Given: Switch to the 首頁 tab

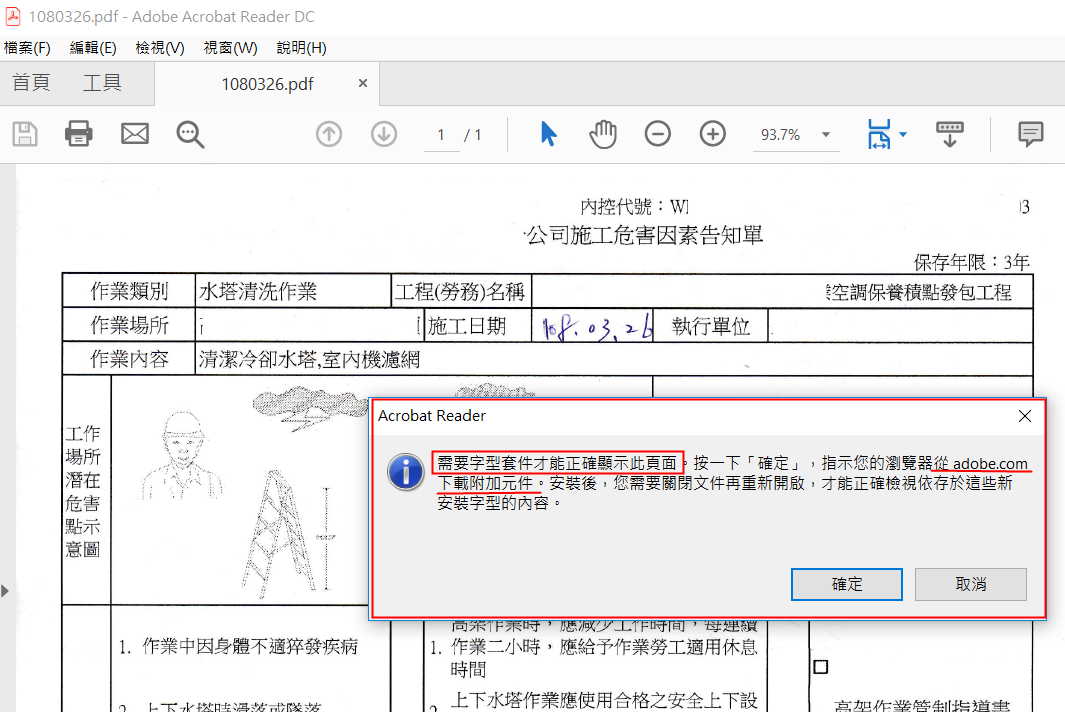Looking at the screenshot, I should click(x=31, y=83).
